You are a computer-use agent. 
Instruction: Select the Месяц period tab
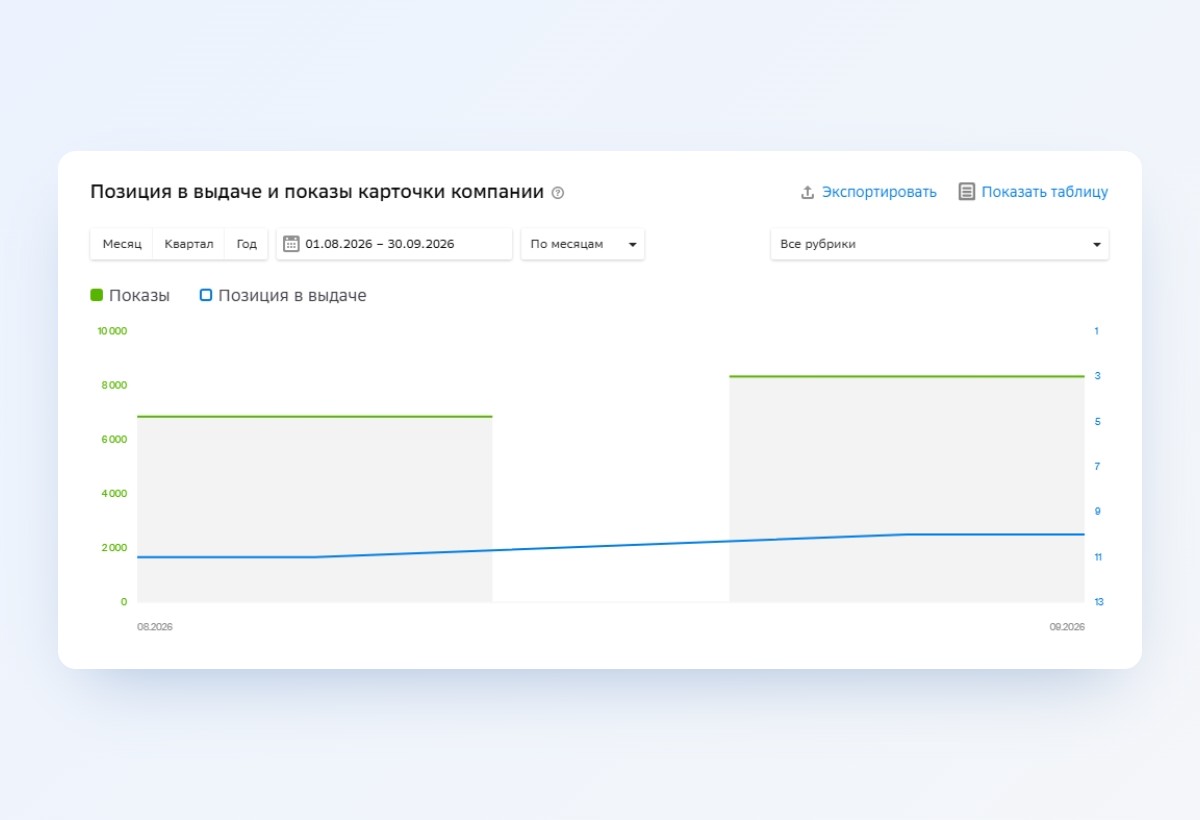click(x=122, y=244)
